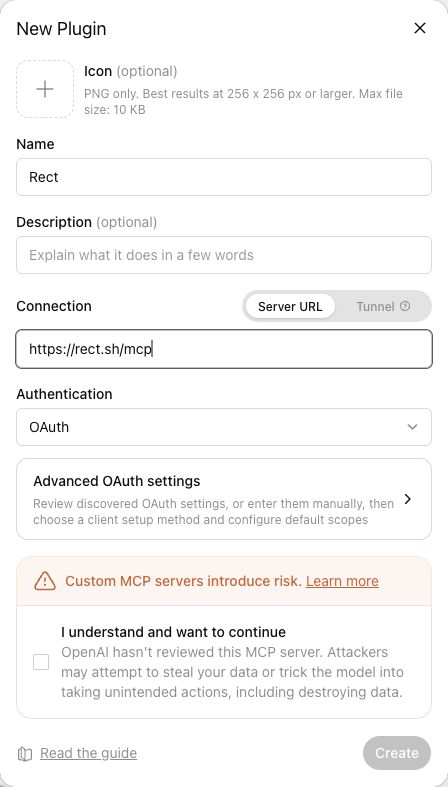Image resolution: width=448 pixels, height=787 pixels.
Task: Open the Read the guide link
Action: (x=88, y=753)
